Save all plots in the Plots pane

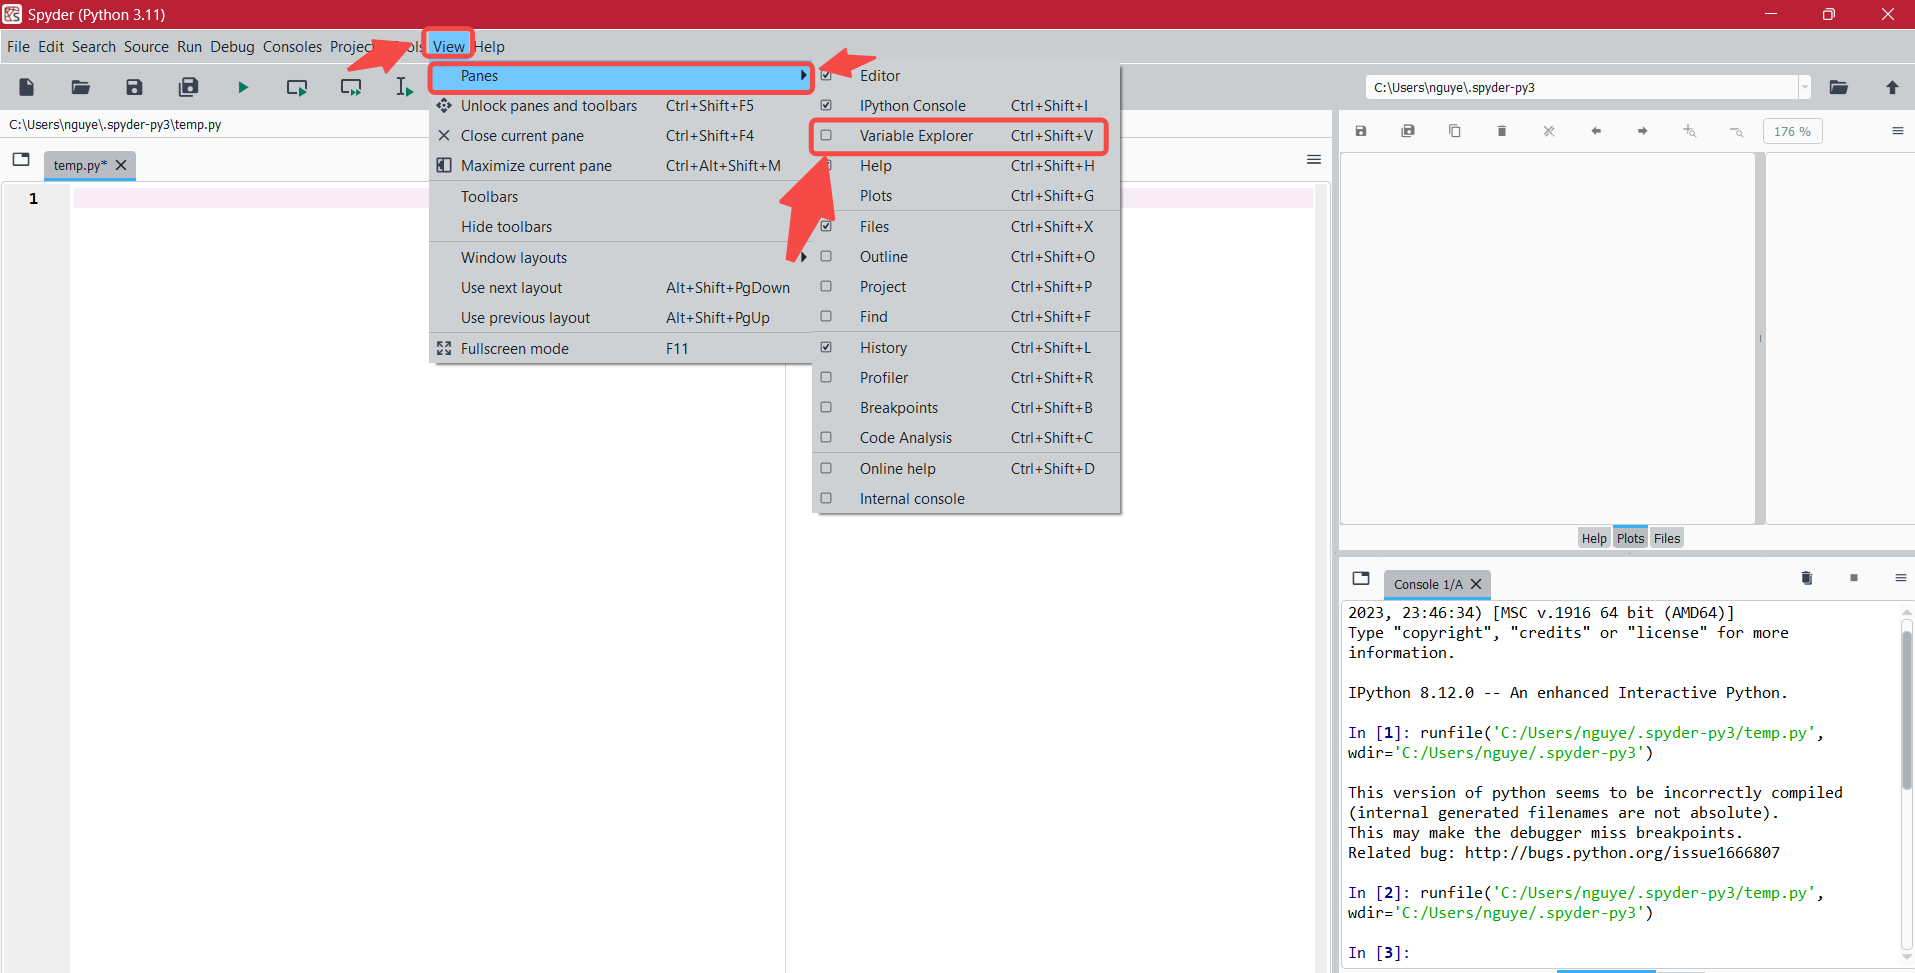pos(1408,131)
